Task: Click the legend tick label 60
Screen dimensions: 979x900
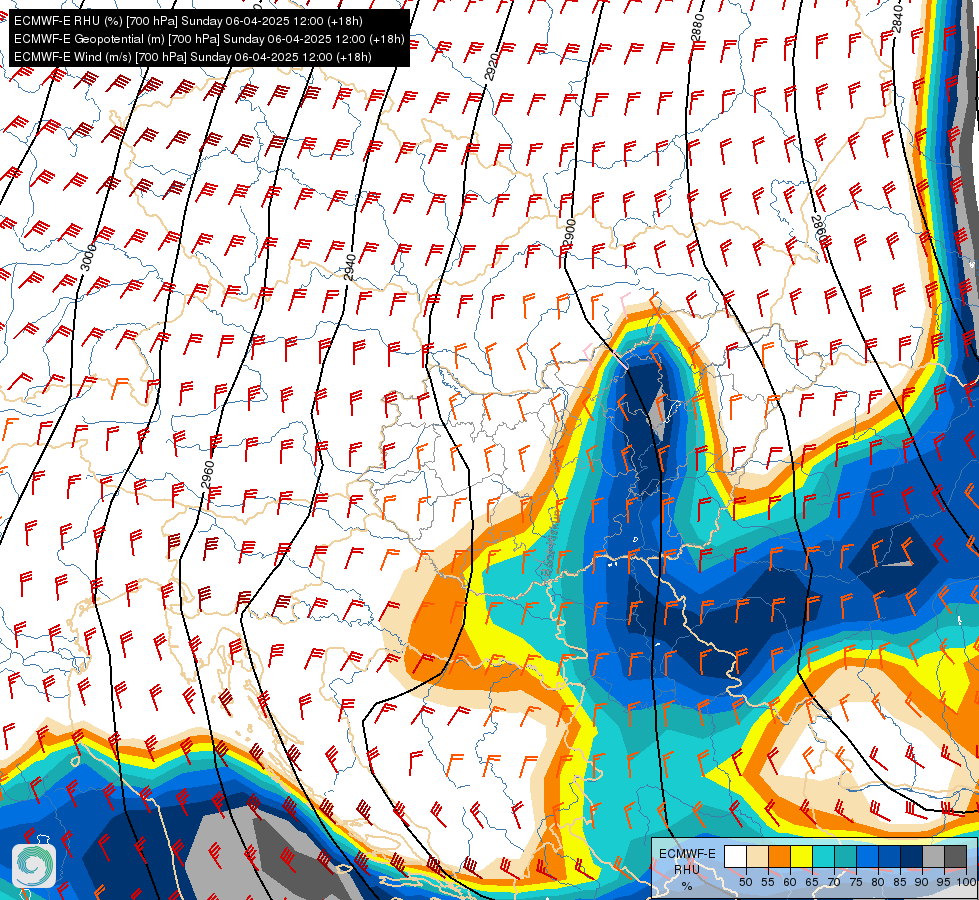Action: tap(790, 882)
